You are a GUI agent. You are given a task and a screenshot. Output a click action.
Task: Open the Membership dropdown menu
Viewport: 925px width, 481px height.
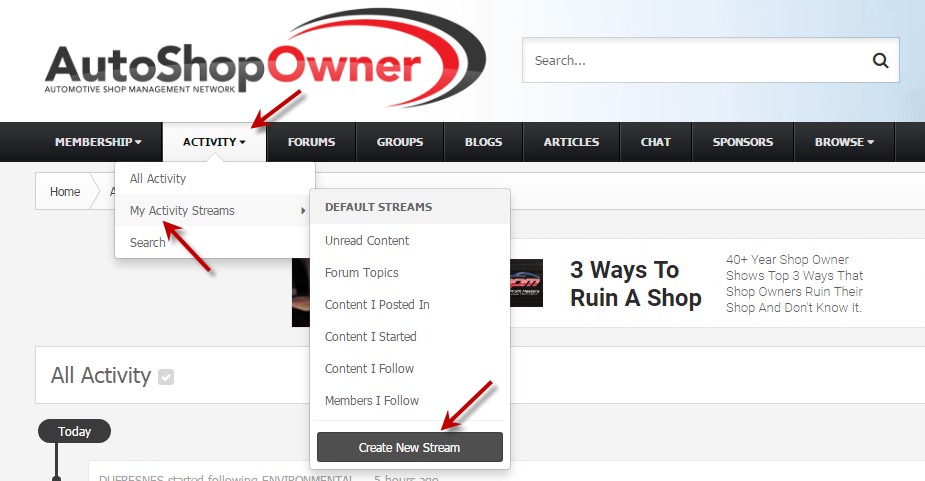coord(98,142)
